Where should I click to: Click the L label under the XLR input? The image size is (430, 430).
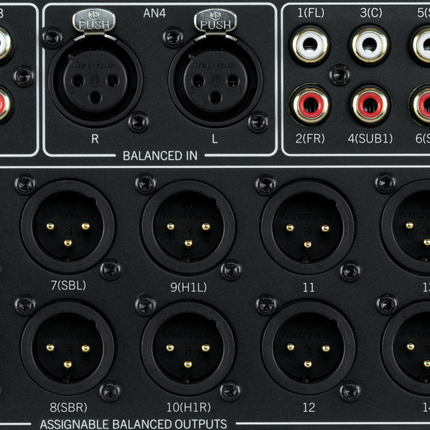215,139
